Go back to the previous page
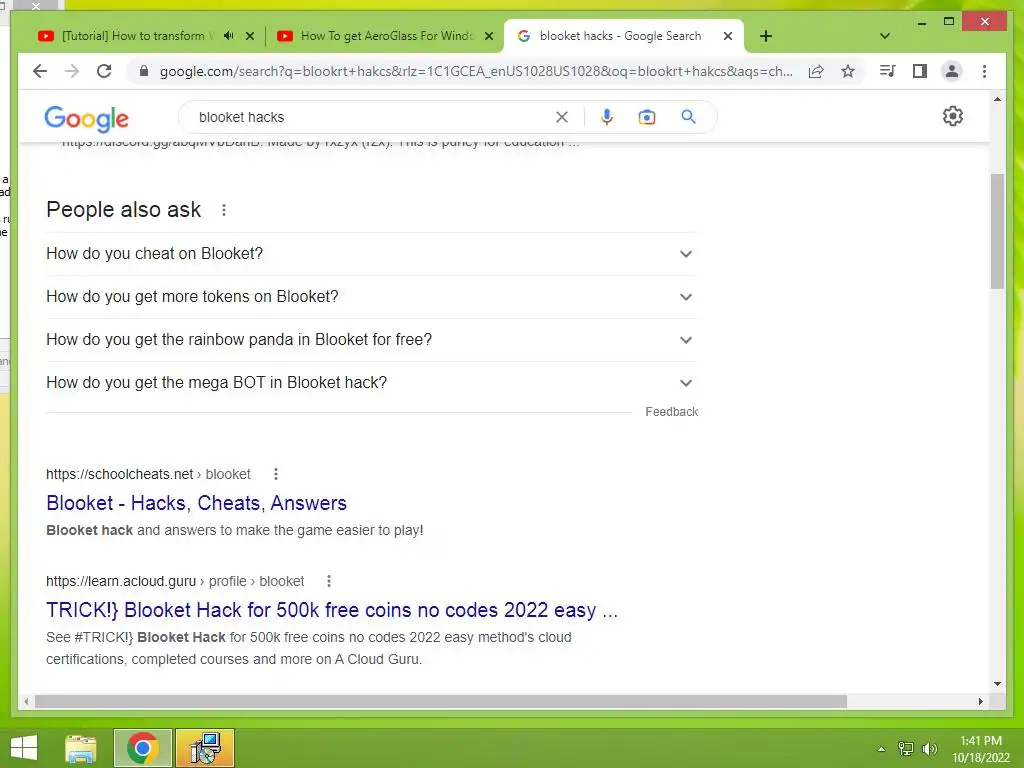Image resolution: width=1024 pixels, height=768 pixels. 40,71
